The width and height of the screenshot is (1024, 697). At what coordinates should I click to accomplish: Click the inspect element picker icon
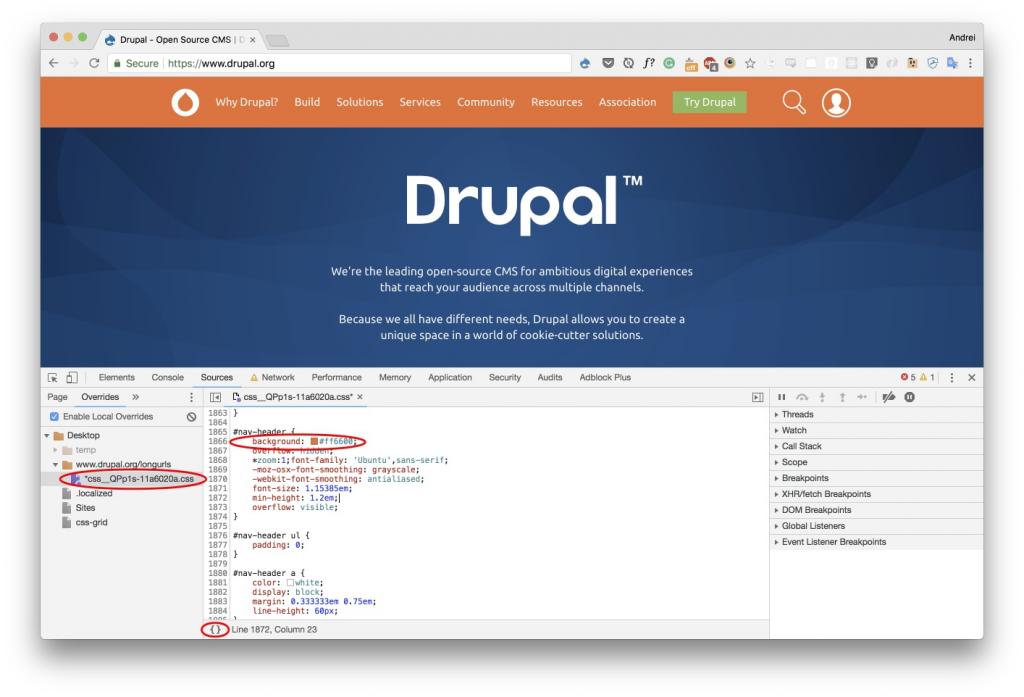tap(53, 378)
